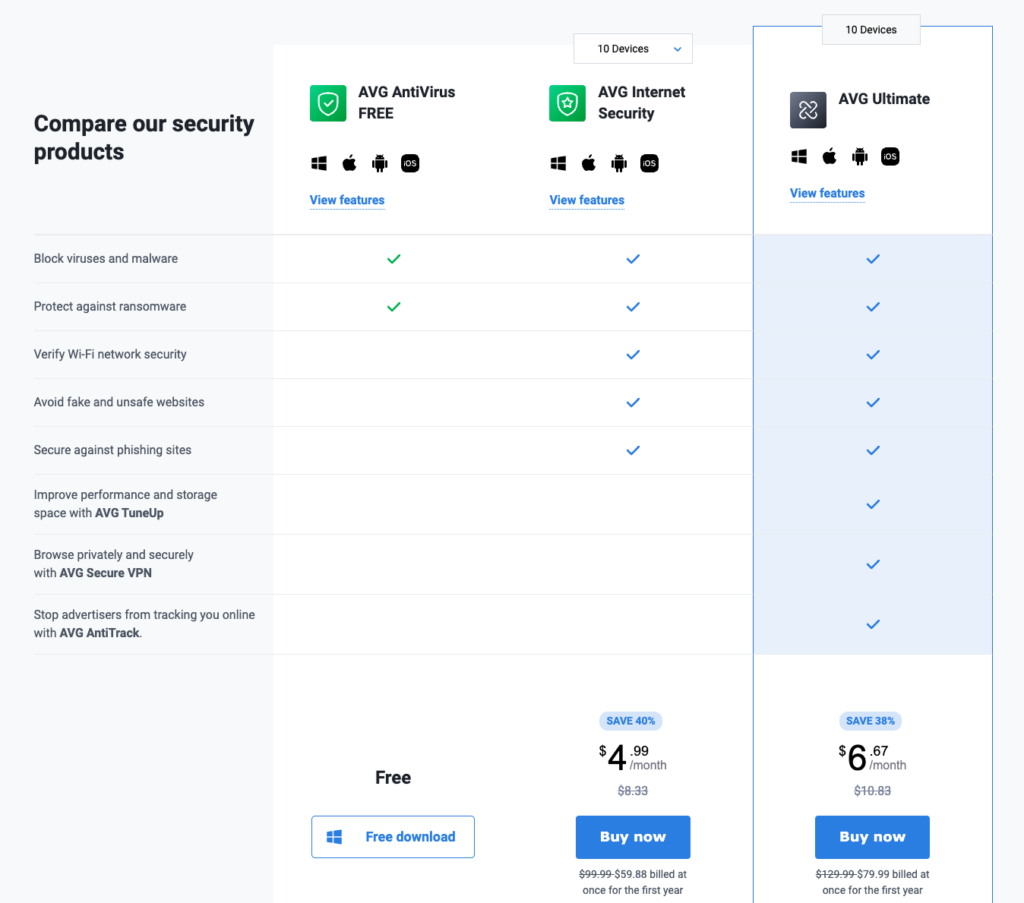The width and height of the screenshot is (1024, 903).
Task: Click Android icon under AVG Internet Security
Action: 619,163
